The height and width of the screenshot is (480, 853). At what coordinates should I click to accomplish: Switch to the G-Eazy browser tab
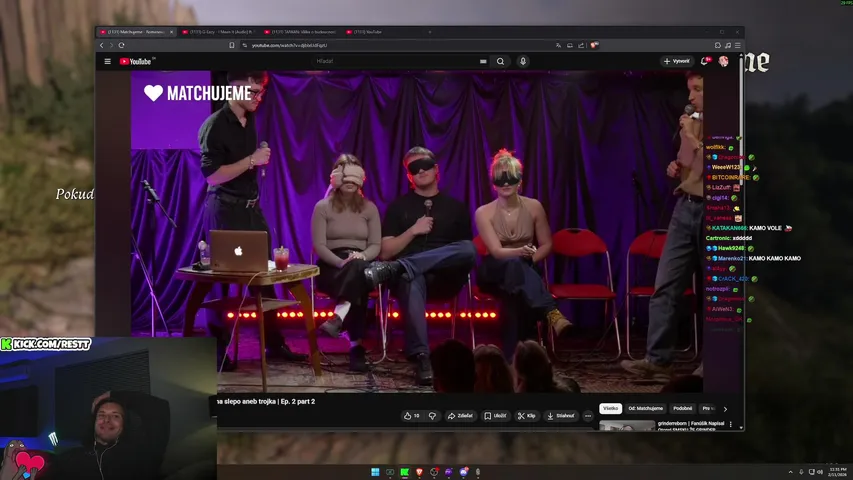tap(219, 32)
